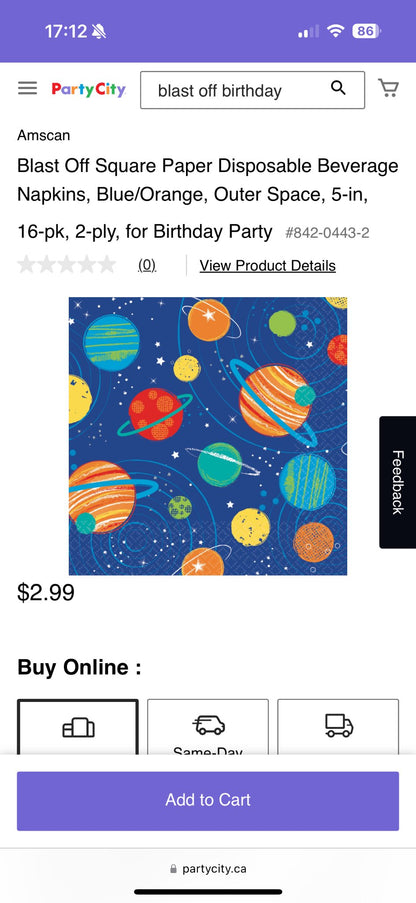Tap the Wi-Fi status icon
Screen dimensions: 416x903
(335, 31)
